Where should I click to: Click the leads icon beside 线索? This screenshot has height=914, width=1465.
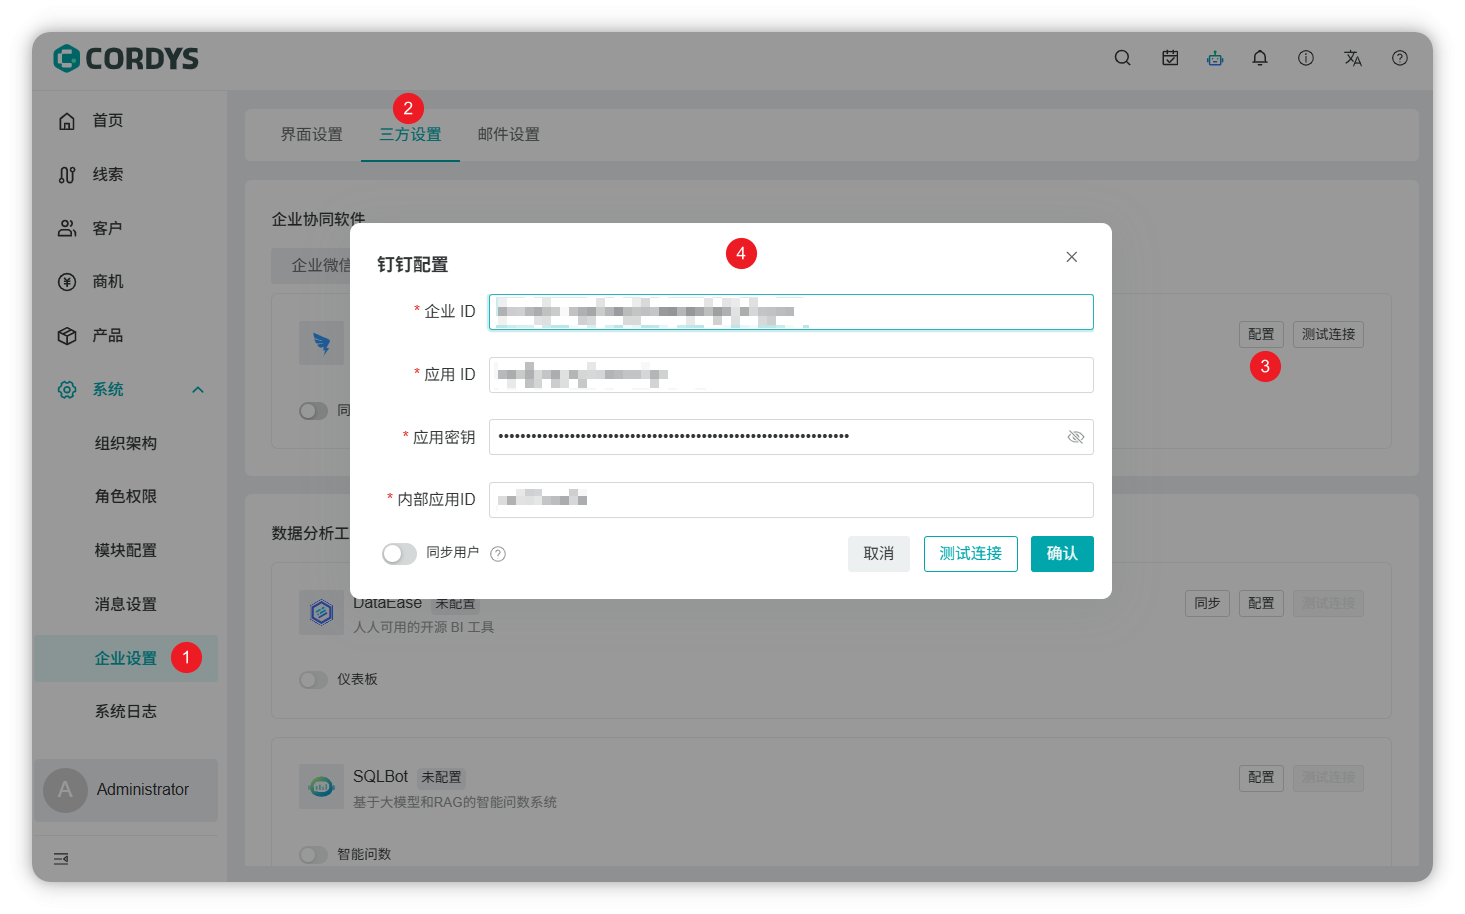pyautogui.click(x=67, y=175)
